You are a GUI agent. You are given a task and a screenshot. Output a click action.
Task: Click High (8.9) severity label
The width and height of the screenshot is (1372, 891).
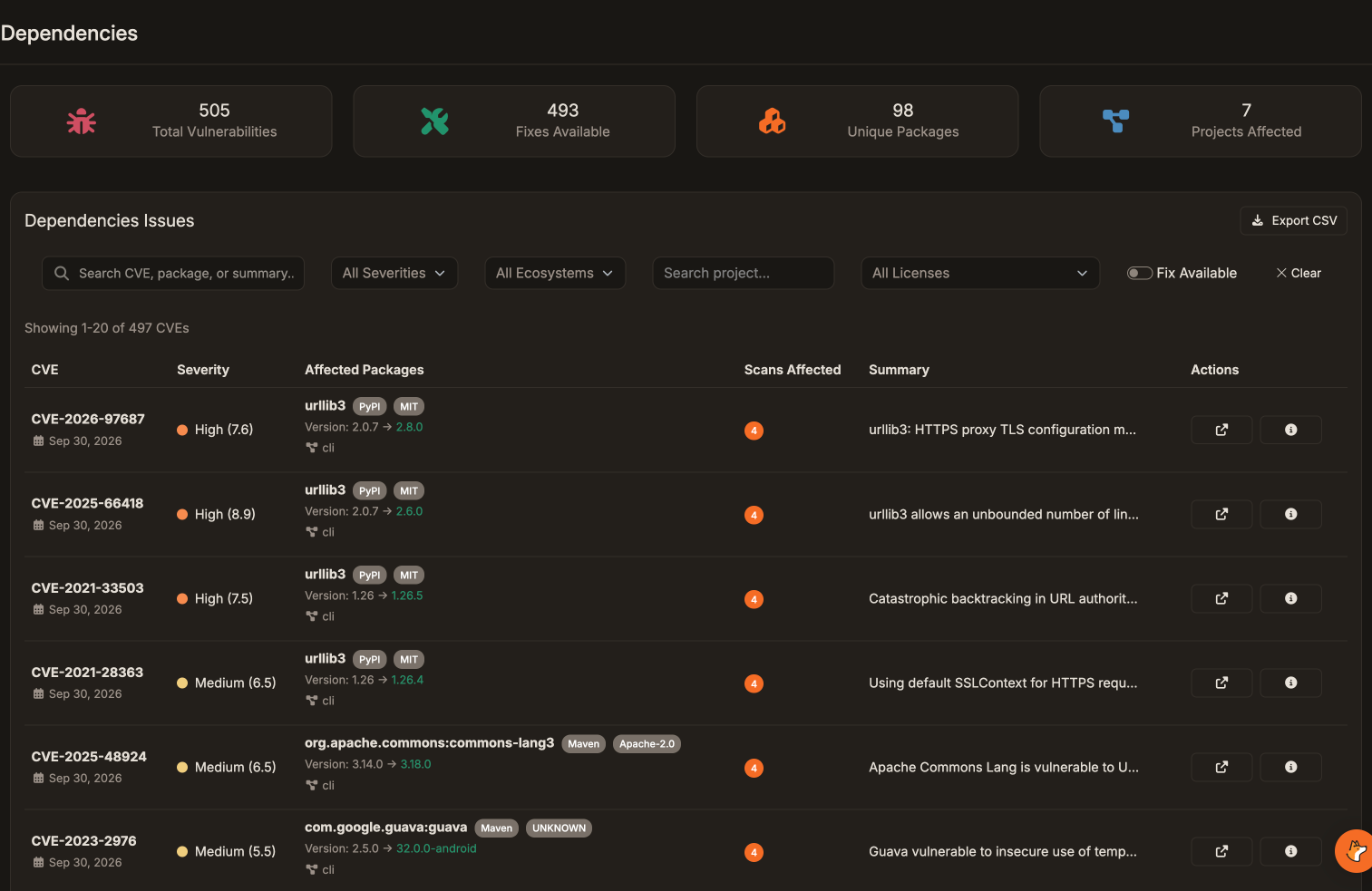click(x=225, y=514)
